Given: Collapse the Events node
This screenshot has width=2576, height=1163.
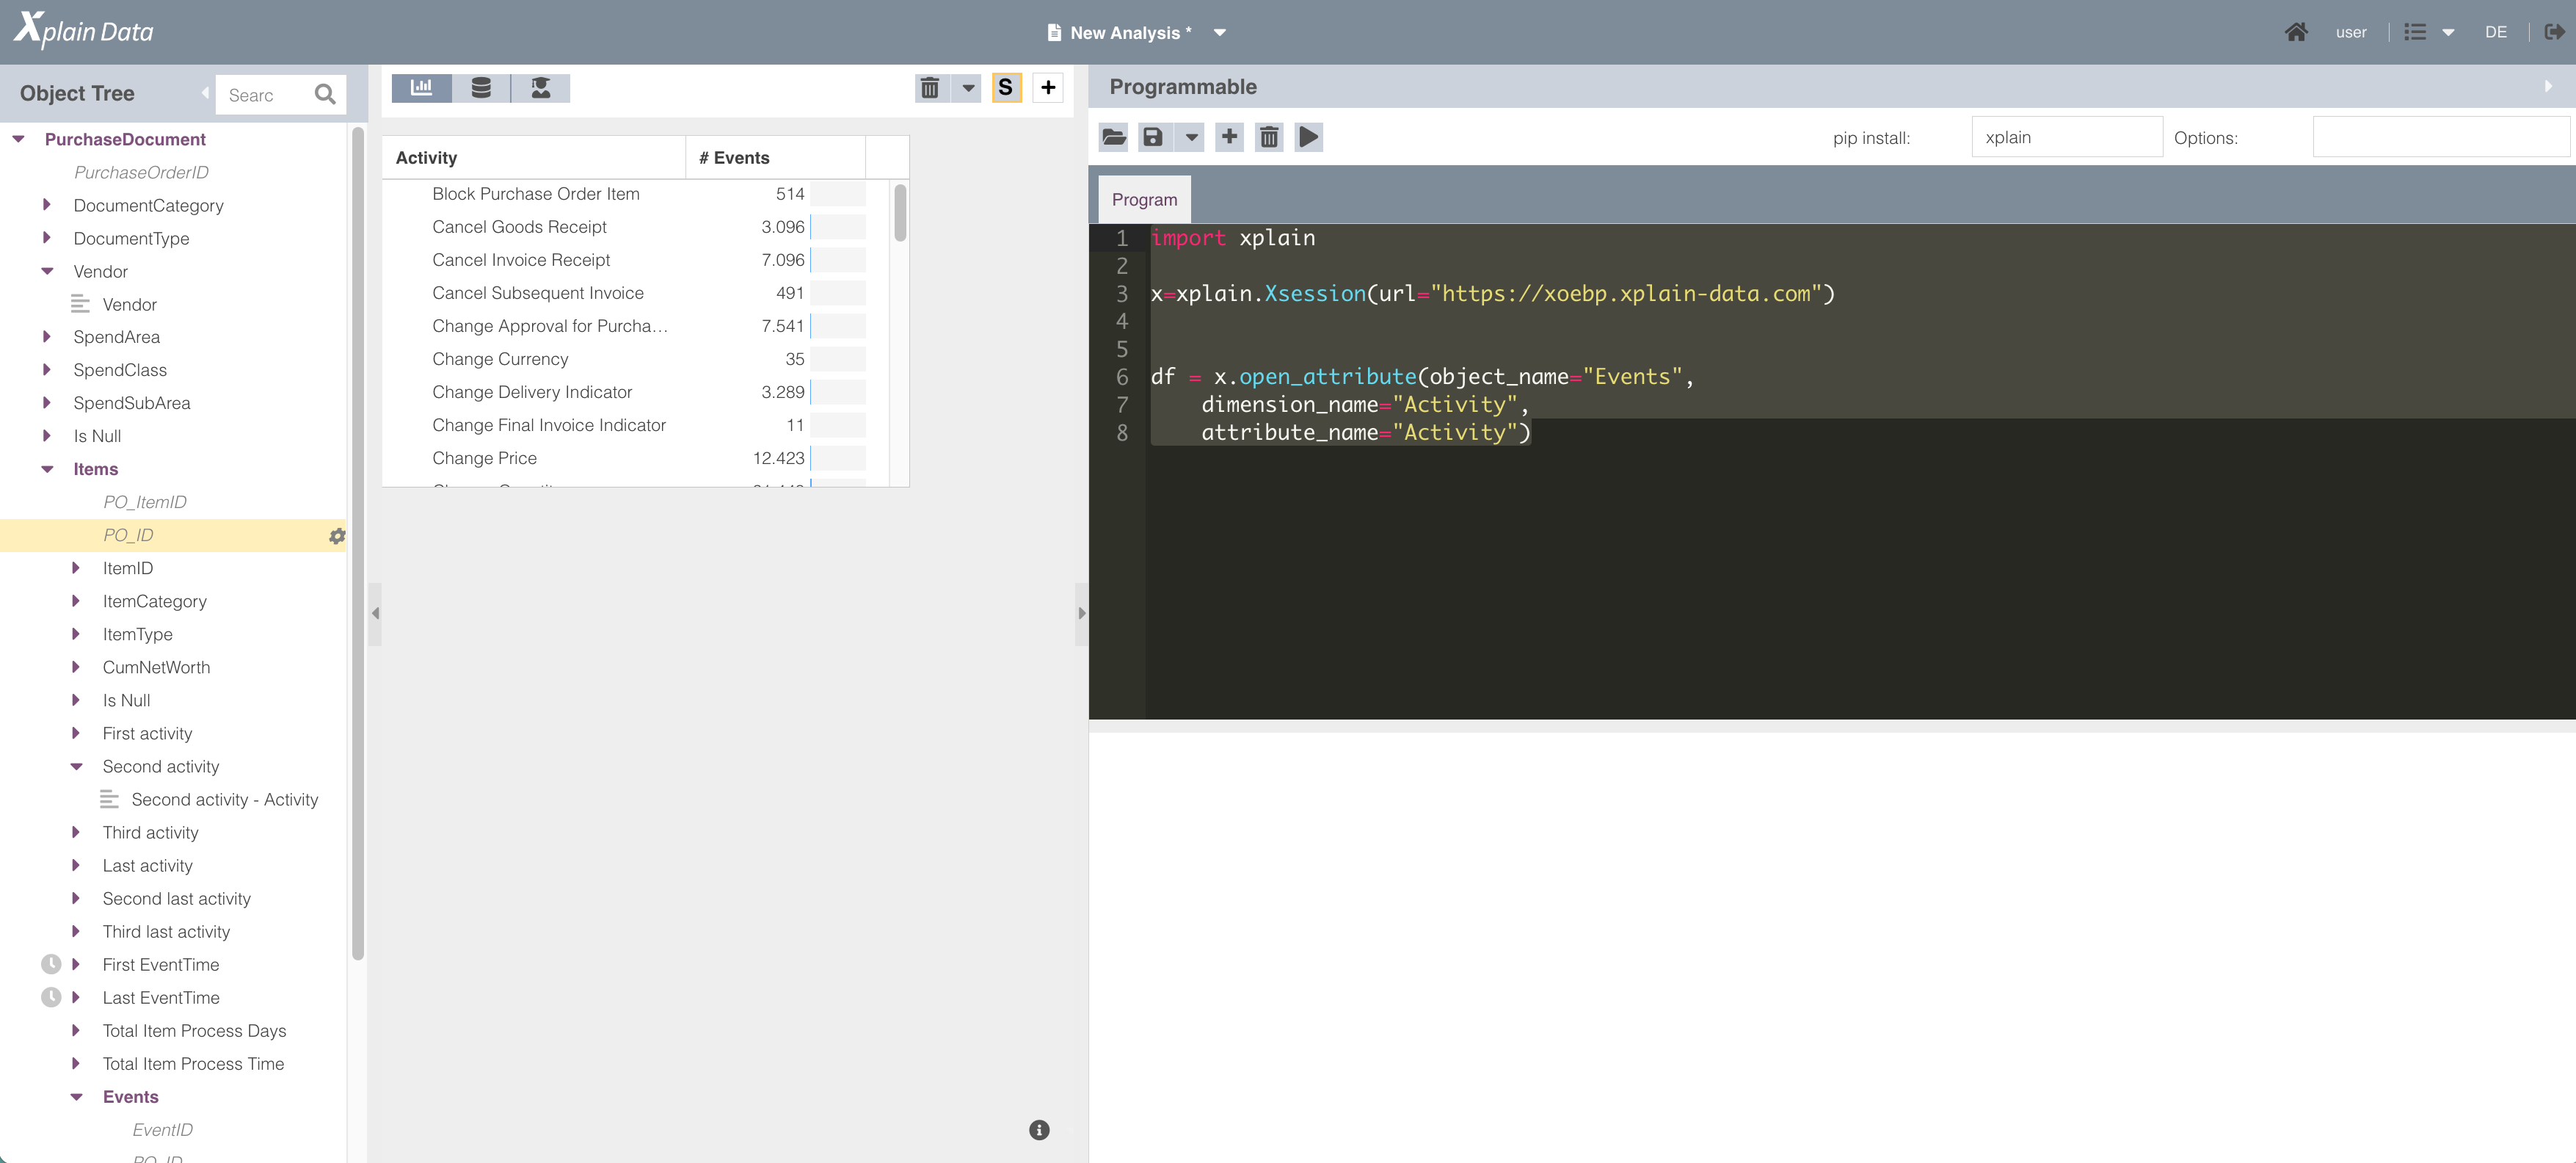Looking at the screenshot, I should 76,1097.
